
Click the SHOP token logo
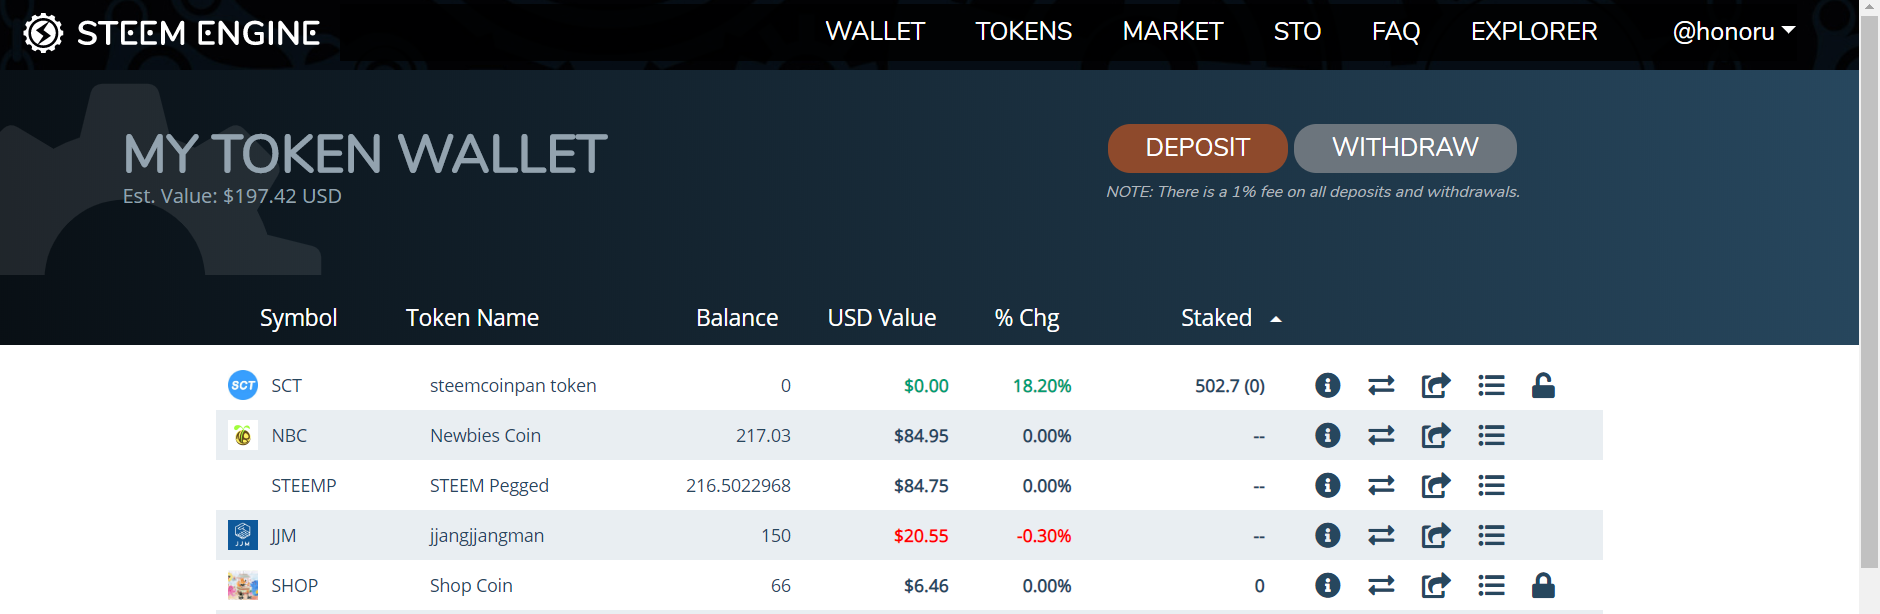point(243,585)
